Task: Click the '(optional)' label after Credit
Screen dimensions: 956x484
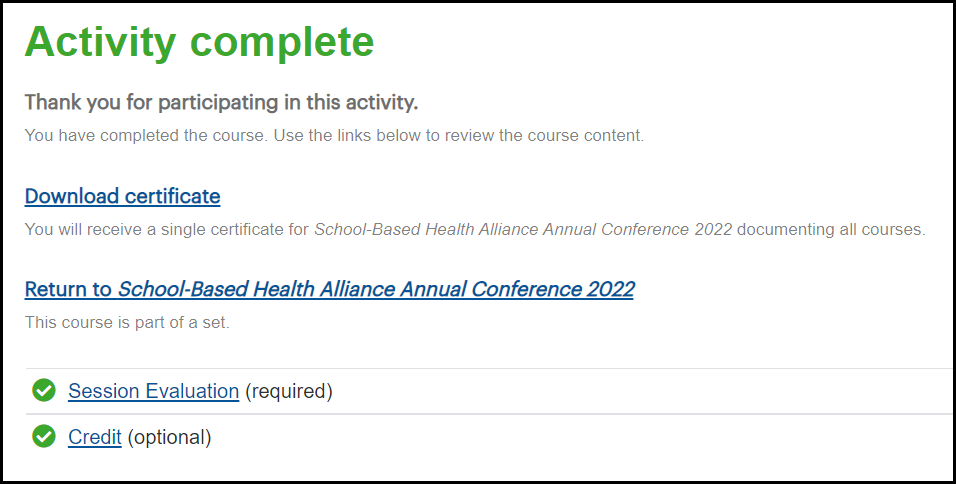Action: click(x=169, y=437)
